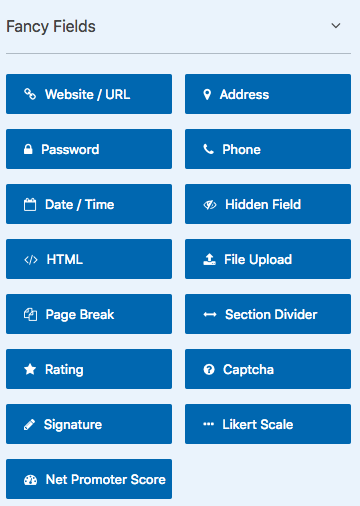Add a Section Divider field
This screenshot has width=360, height=506.
268,314
